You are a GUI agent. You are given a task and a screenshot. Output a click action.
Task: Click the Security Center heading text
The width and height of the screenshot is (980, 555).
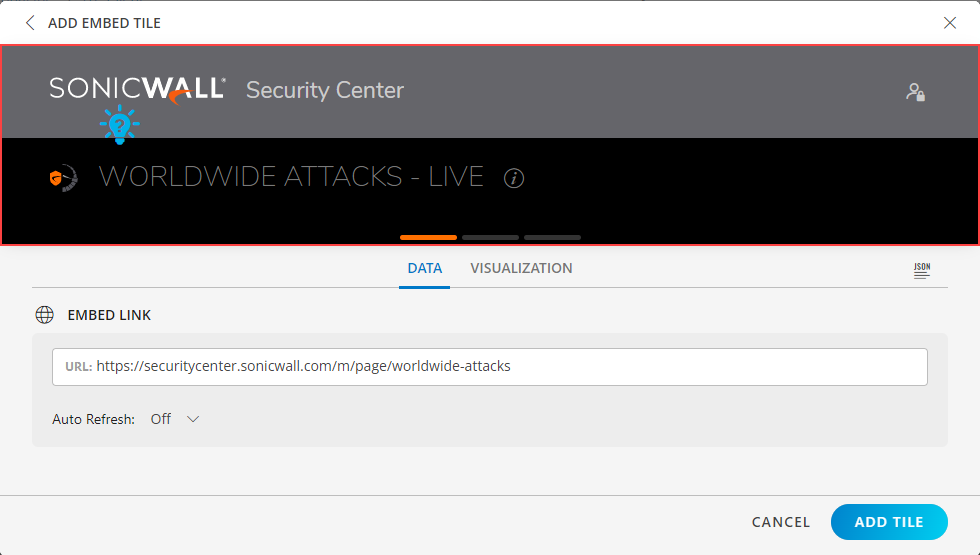[x=325, y=91]
